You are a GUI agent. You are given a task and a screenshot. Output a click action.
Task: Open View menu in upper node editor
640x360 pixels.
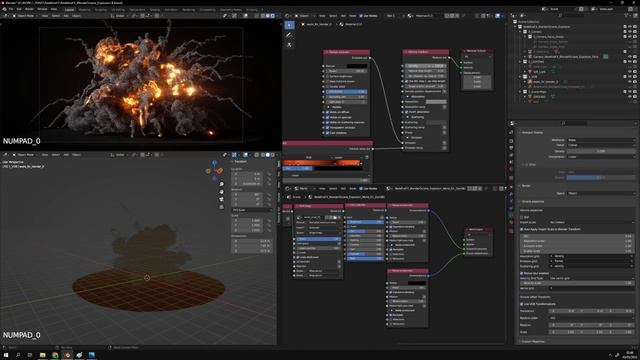click(322, 16)
